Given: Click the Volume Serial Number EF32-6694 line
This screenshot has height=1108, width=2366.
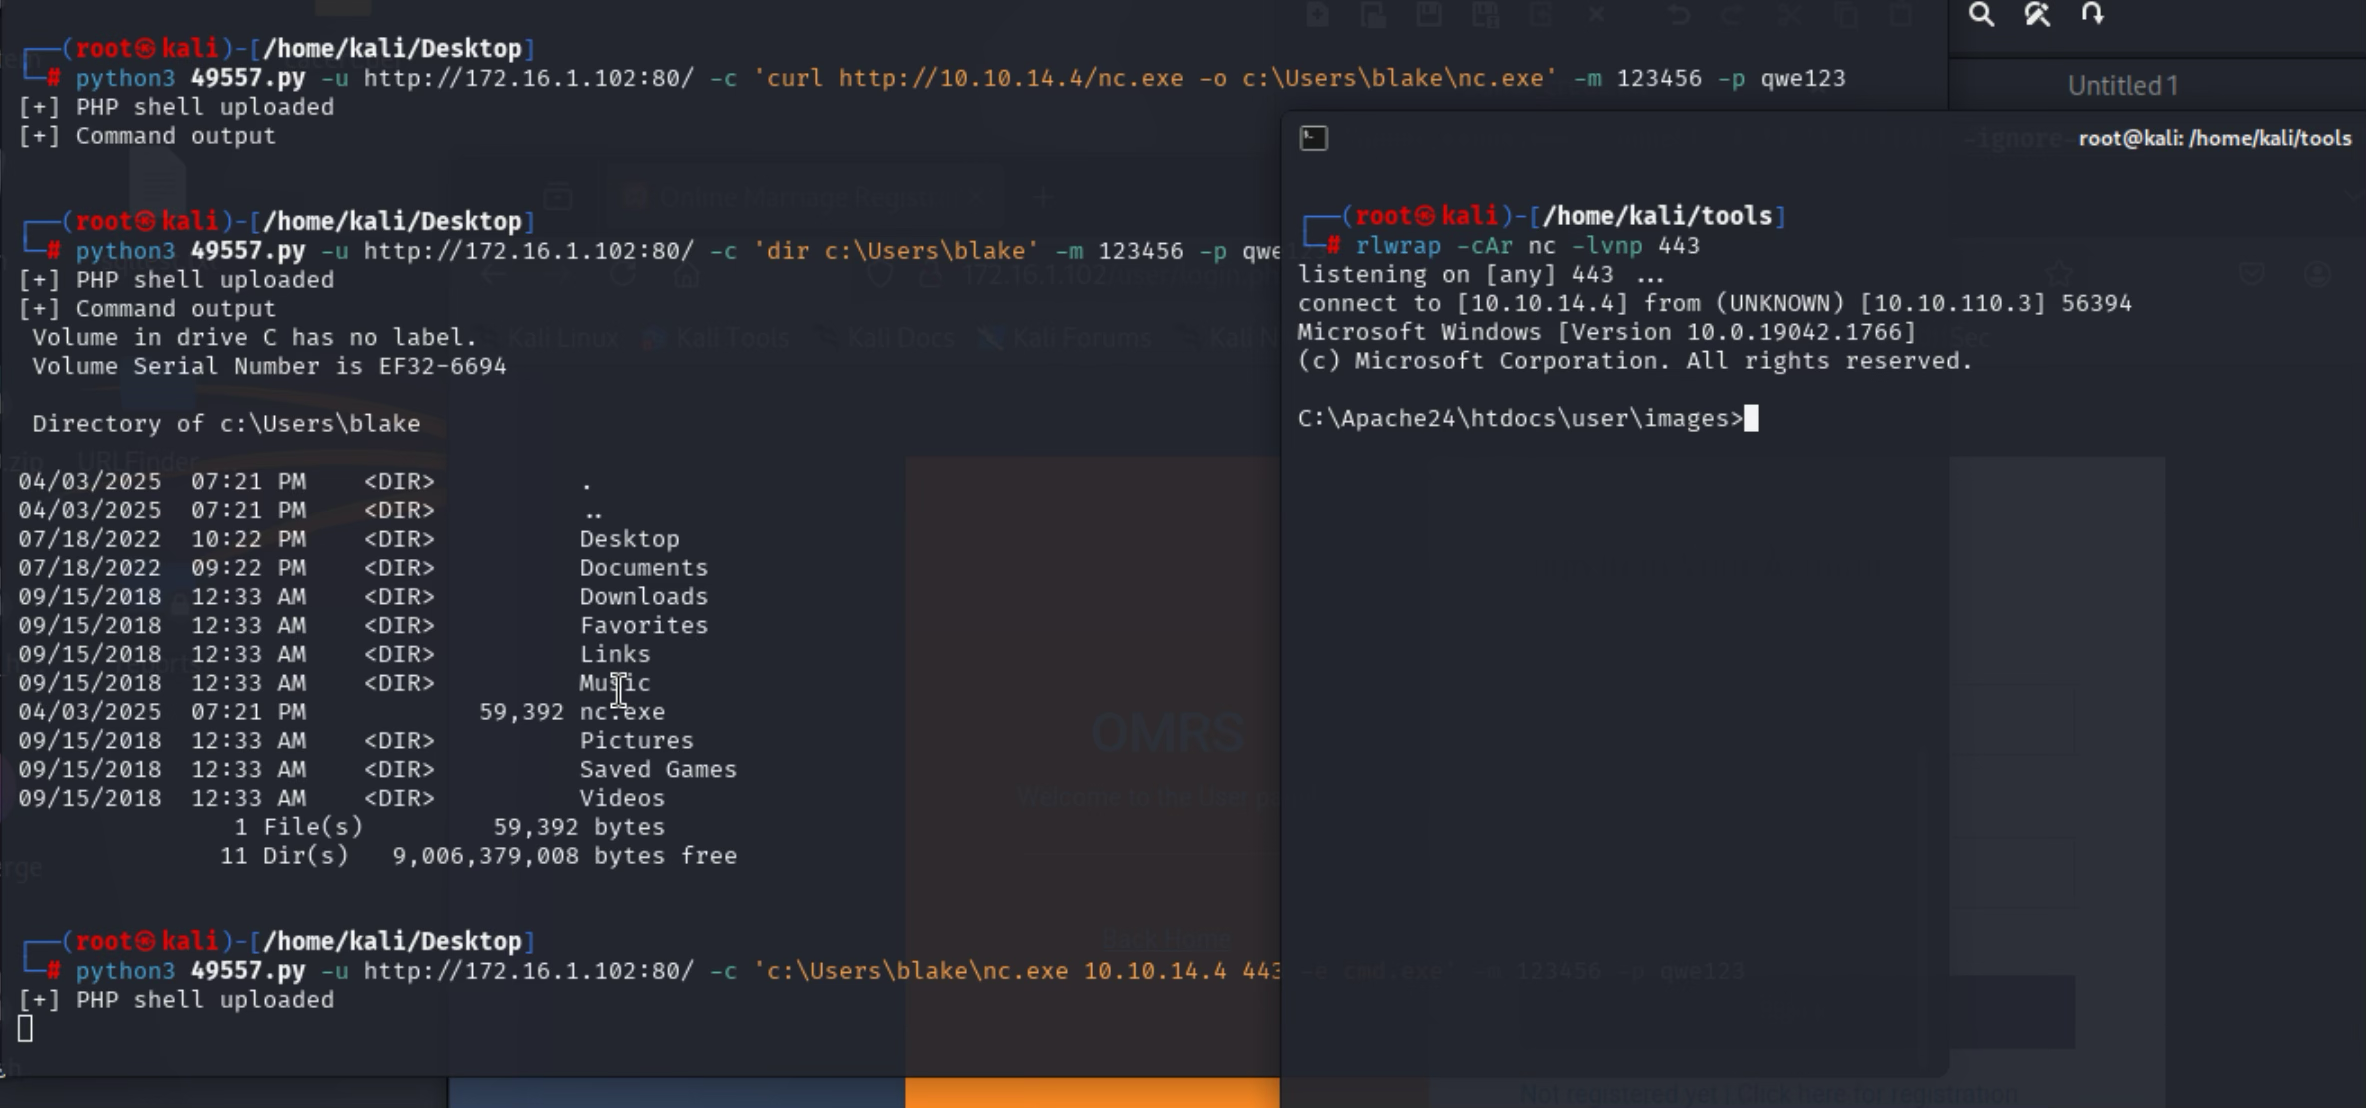Looking at the screenshot, I should [268, 367].
